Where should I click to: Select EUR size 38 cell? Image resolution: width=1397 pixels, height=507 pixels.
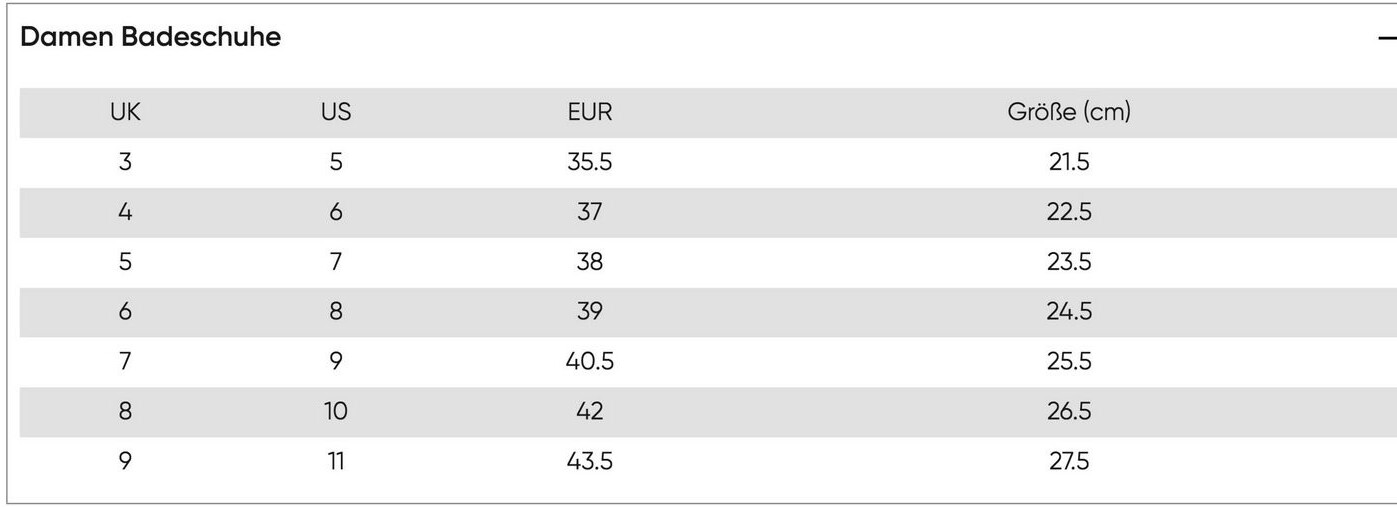589,262
